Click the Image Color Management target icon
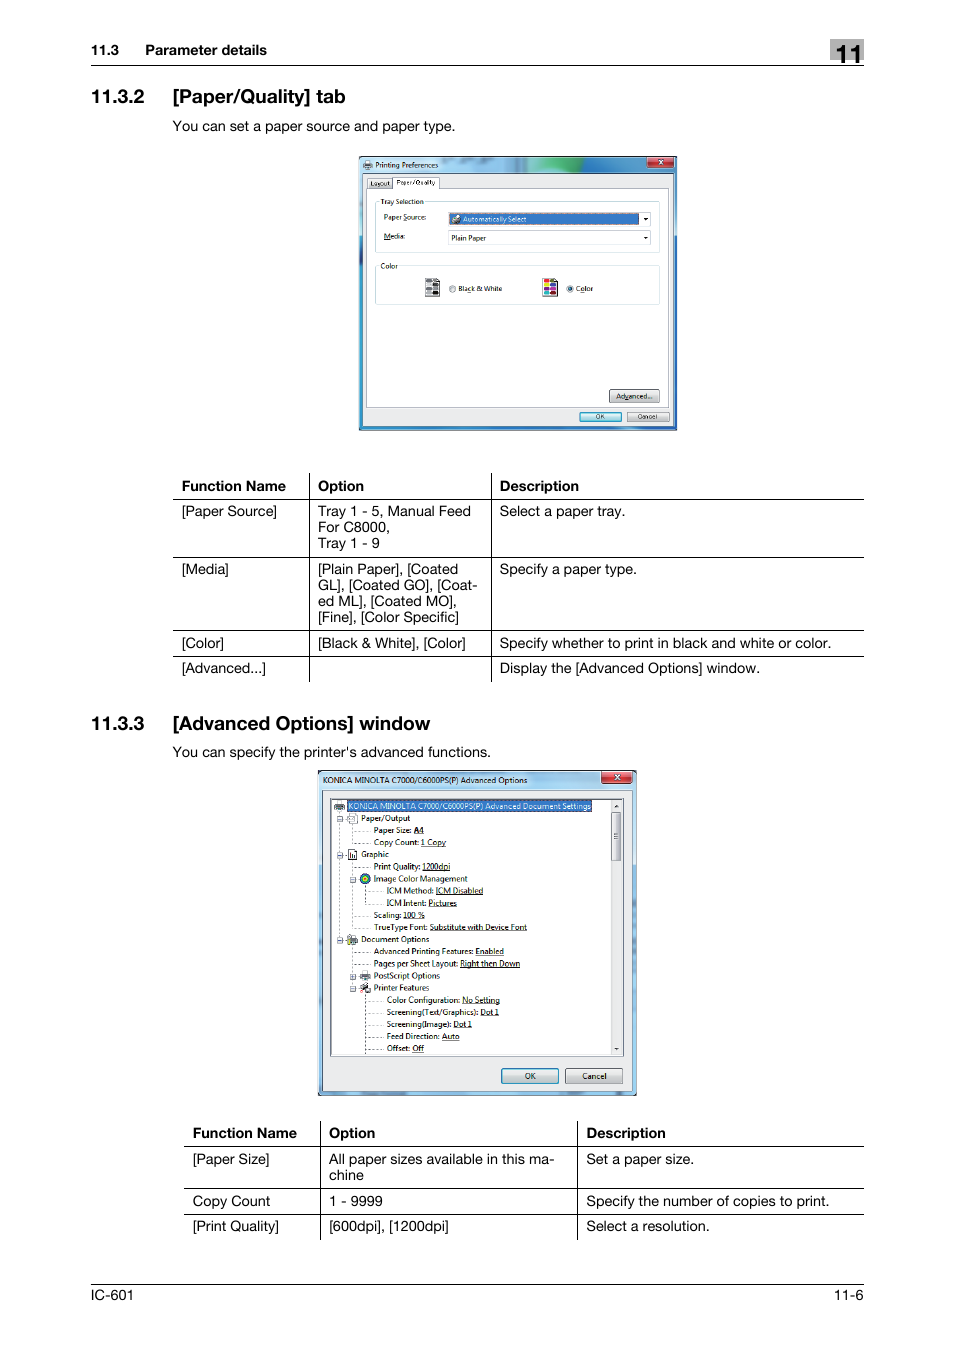Screen dimensions: 954x1351 coord(365,879)
